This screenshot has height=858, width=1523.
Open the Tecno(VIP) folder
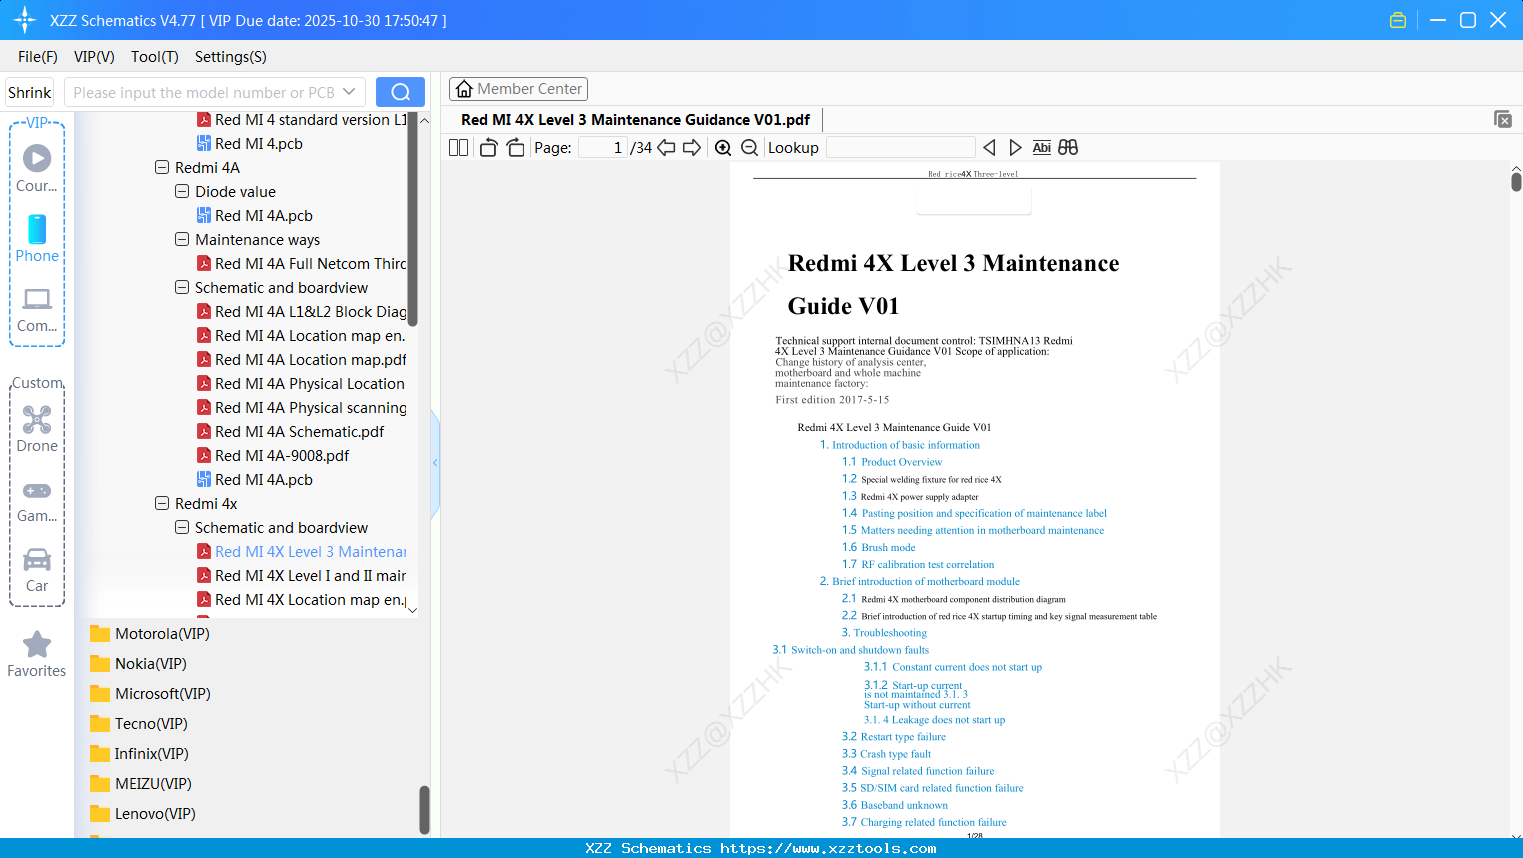point(139,724)
